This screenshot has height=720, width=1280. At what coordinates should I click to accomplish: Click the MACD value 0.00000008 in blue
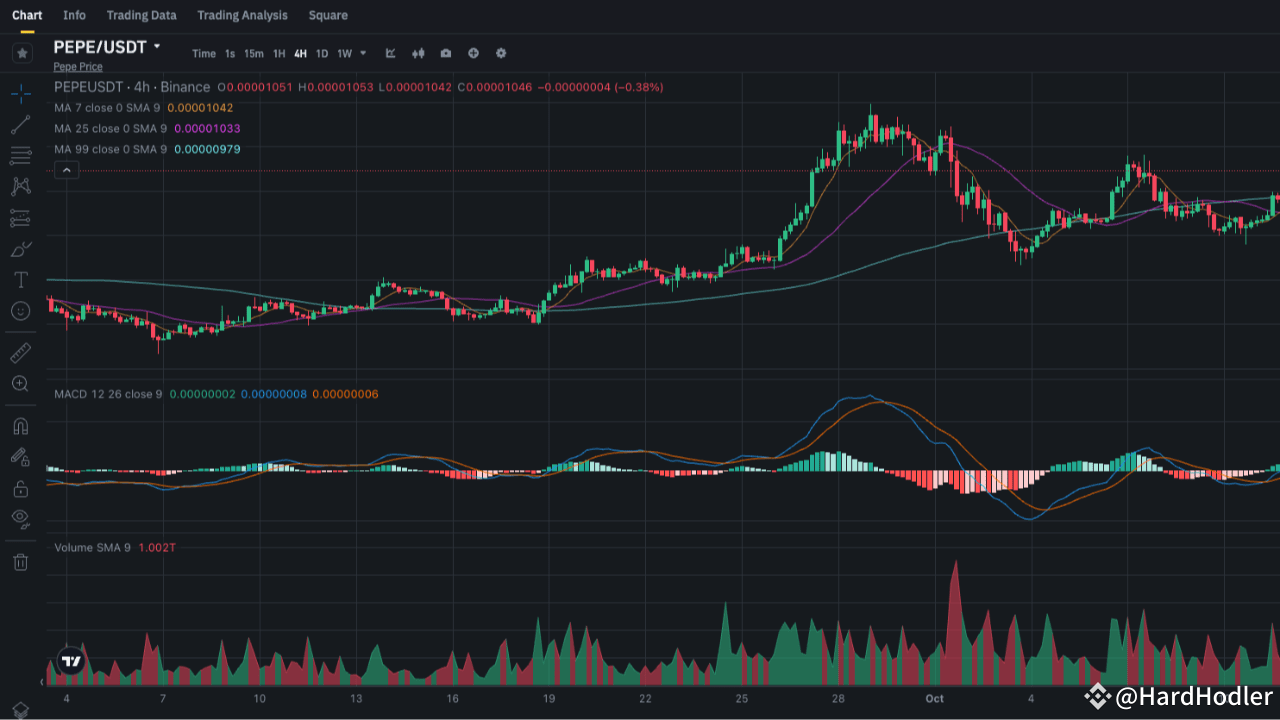[274, 394]
